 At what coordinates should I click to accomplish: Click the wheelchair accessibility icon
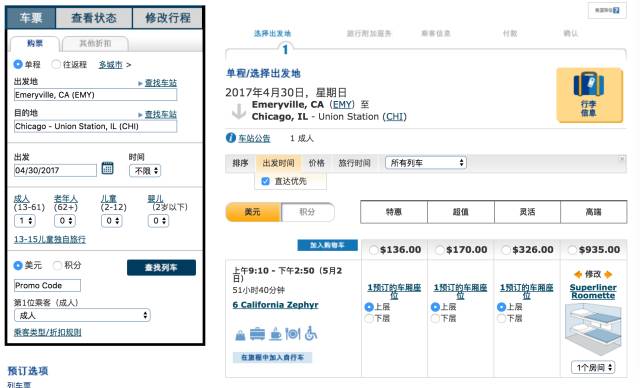(311, 333)
